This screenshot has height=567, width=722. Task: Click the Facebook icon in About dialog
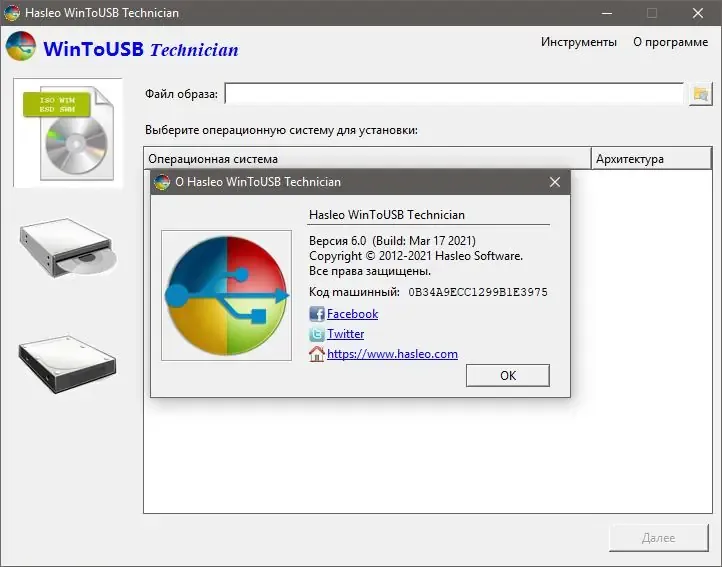click(316, 314)
